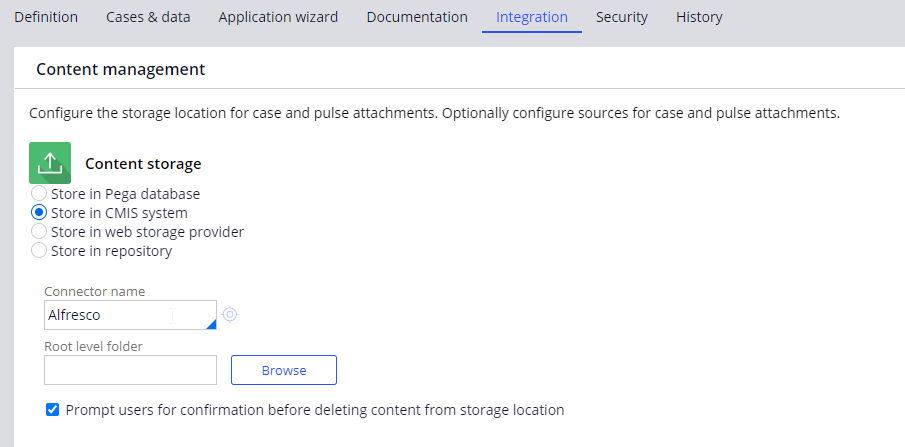Go to the Application wizard tab
Viewport: 905px width, 447px height.
278,17
